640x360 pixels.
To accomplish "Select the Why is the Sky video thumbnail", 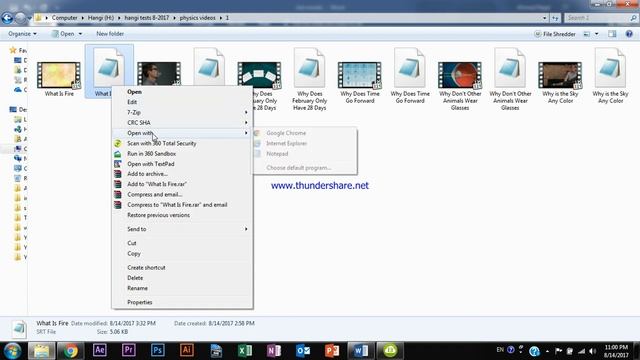I will pos(560,75).
